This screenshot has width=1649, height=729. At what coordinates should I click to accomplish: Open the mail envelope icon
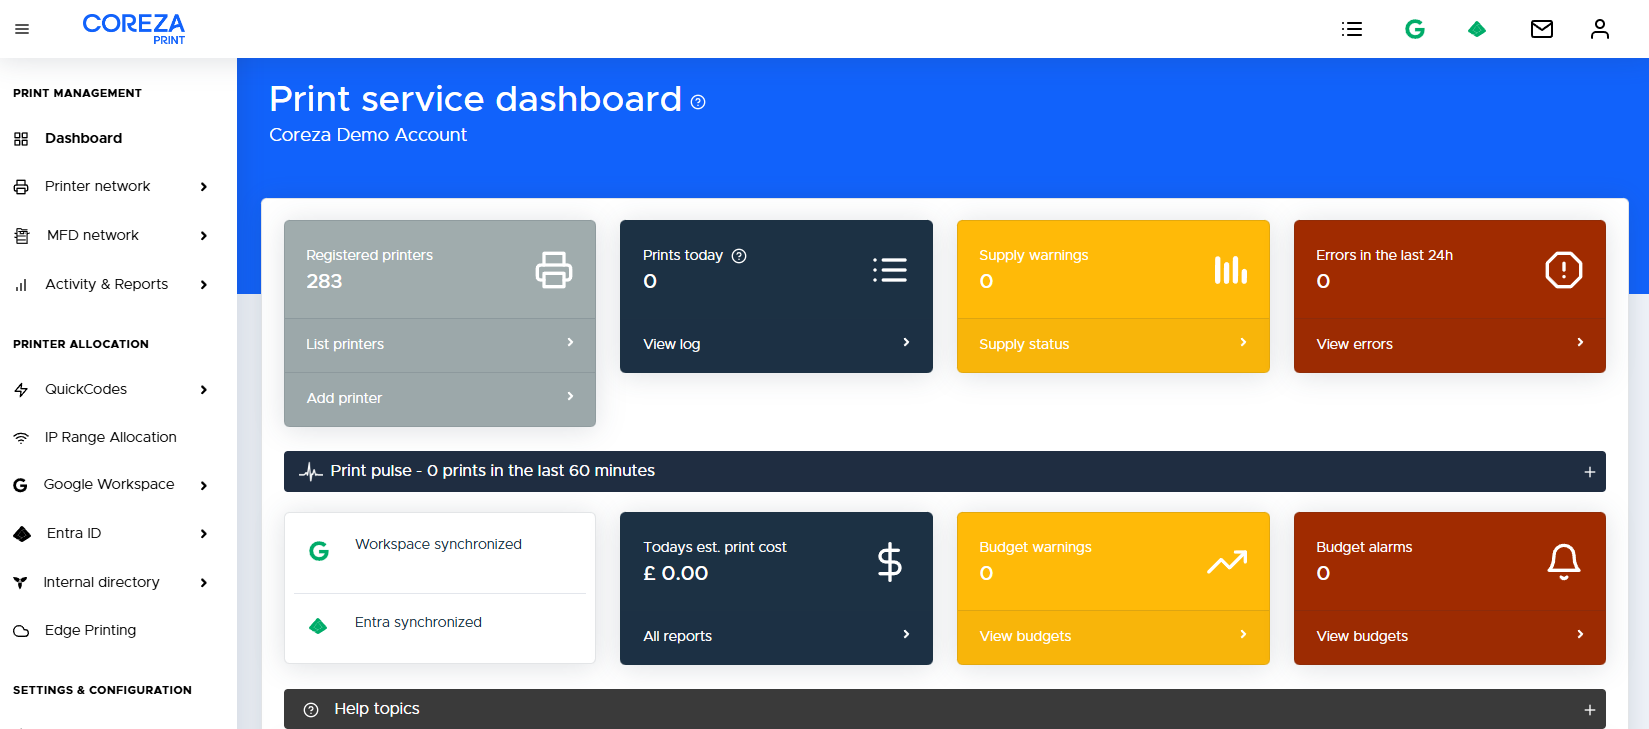pos(1542,29)
